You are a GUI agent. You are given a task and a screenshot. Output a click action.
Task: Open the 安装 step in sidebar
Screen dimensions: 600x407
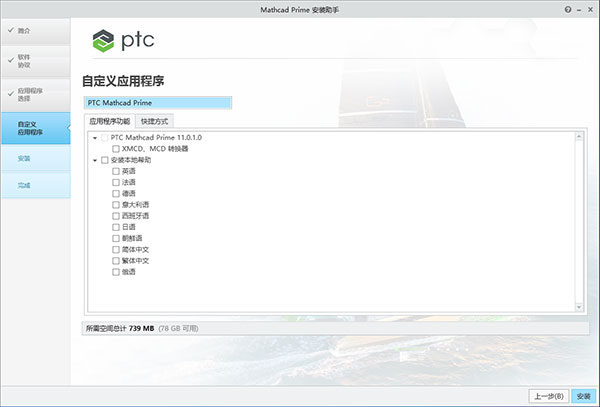[36, 158]
